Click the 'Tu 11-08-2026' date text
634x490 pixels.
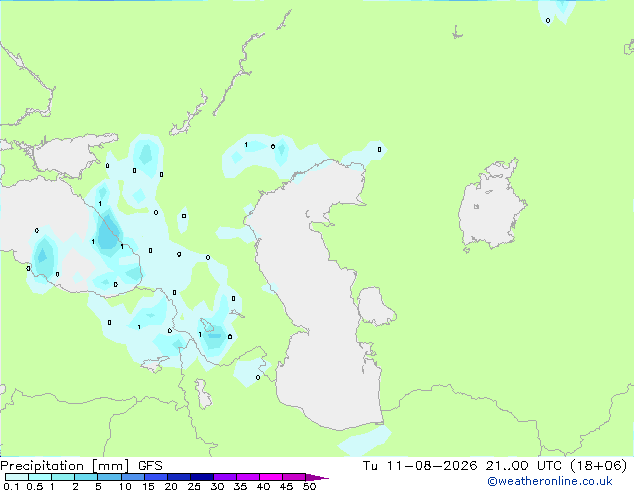coord(420,466)
